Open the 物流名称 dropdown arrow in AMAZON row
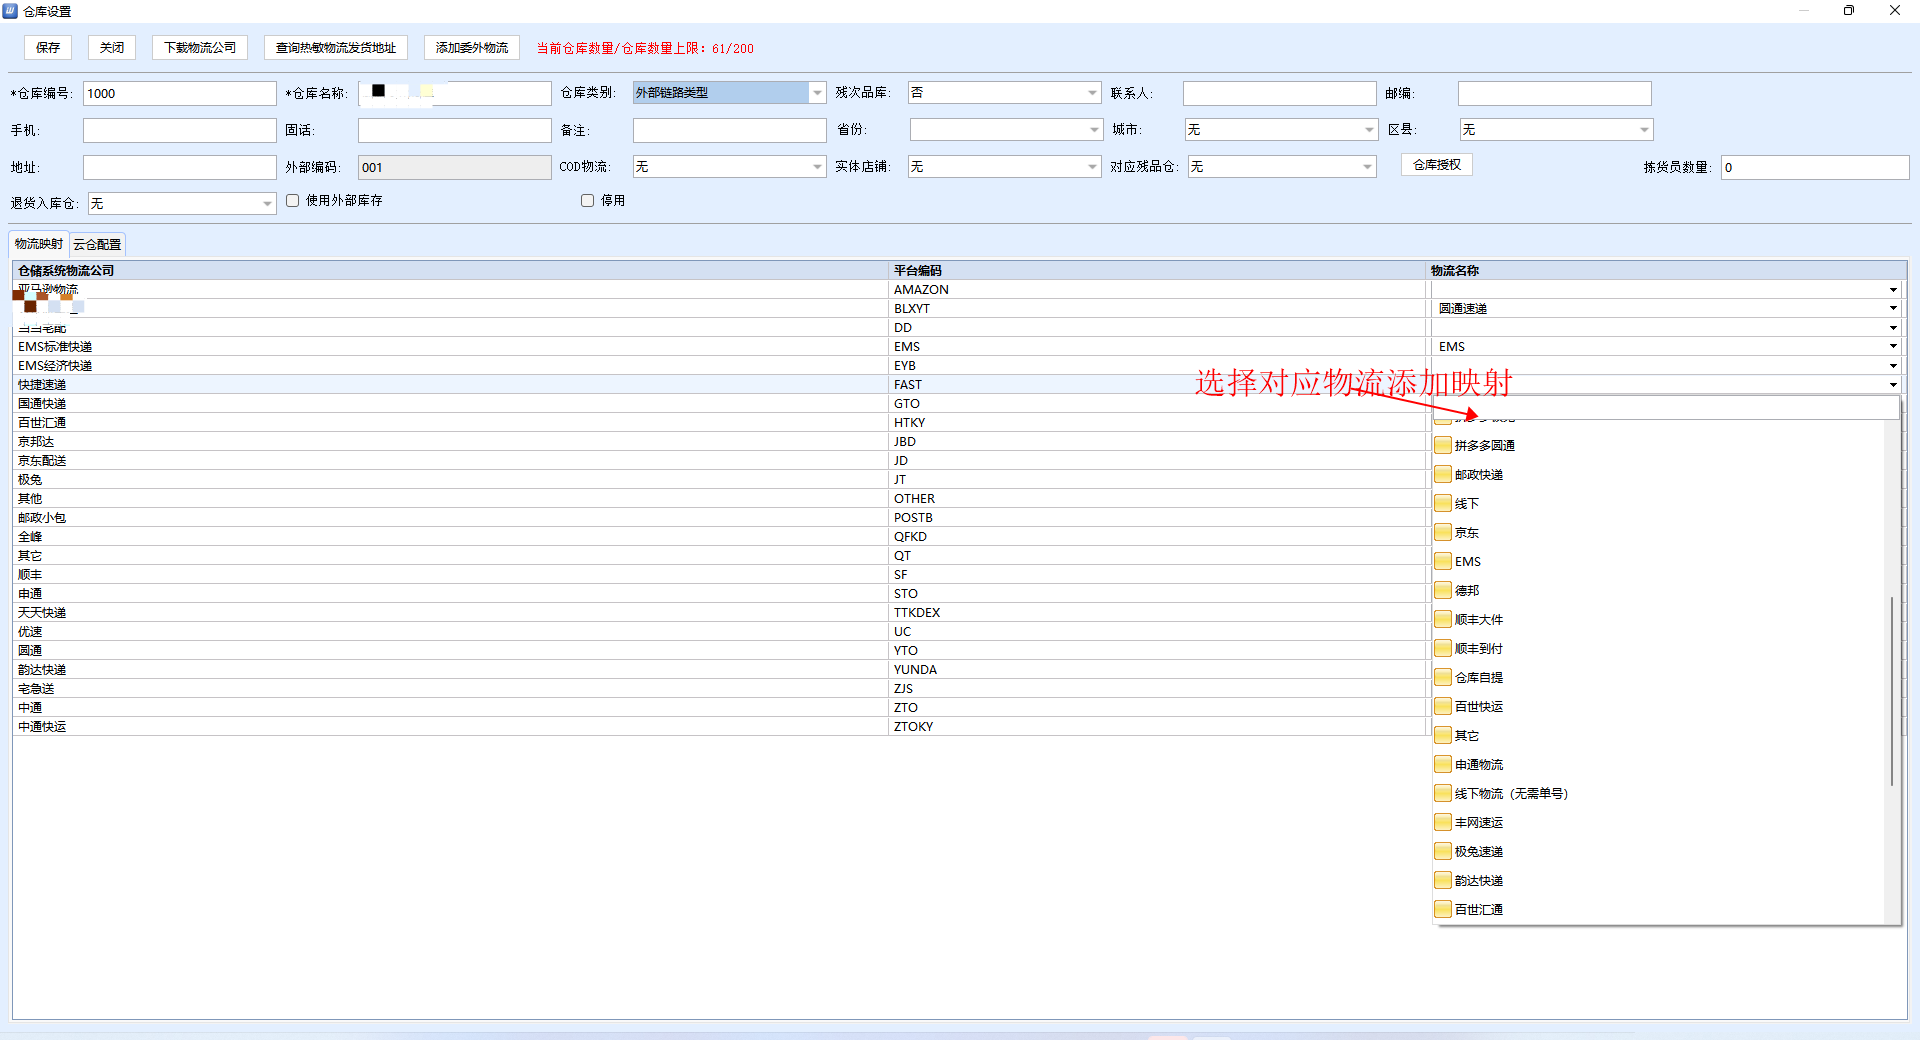Screen dimensions: 1920x1040 pyautogui.click(x=1893, y=290)
